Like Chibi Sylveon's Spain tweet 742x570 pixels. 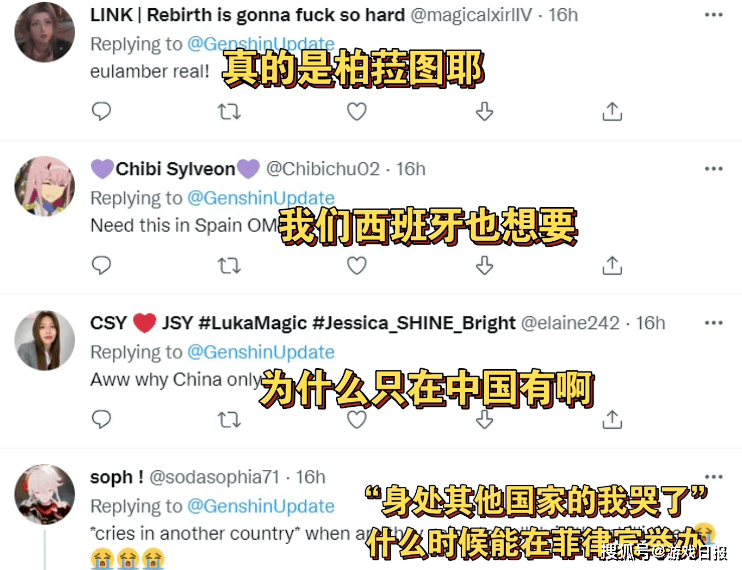357,265
